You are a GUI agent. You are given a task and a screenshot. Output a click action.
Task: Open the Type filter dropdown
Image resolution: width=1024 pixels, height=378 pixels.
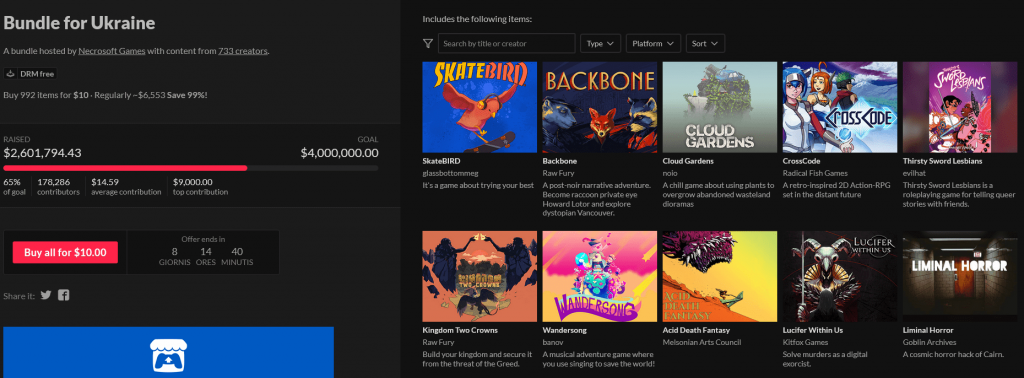pyautogui.click(x=600, y=44)
